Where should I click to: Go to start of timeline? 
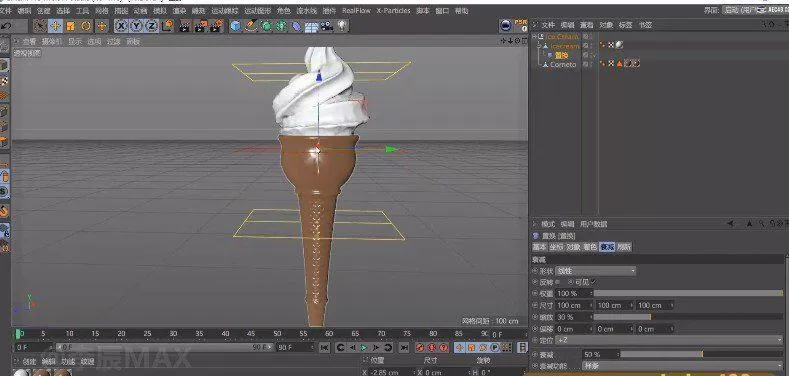325,347
